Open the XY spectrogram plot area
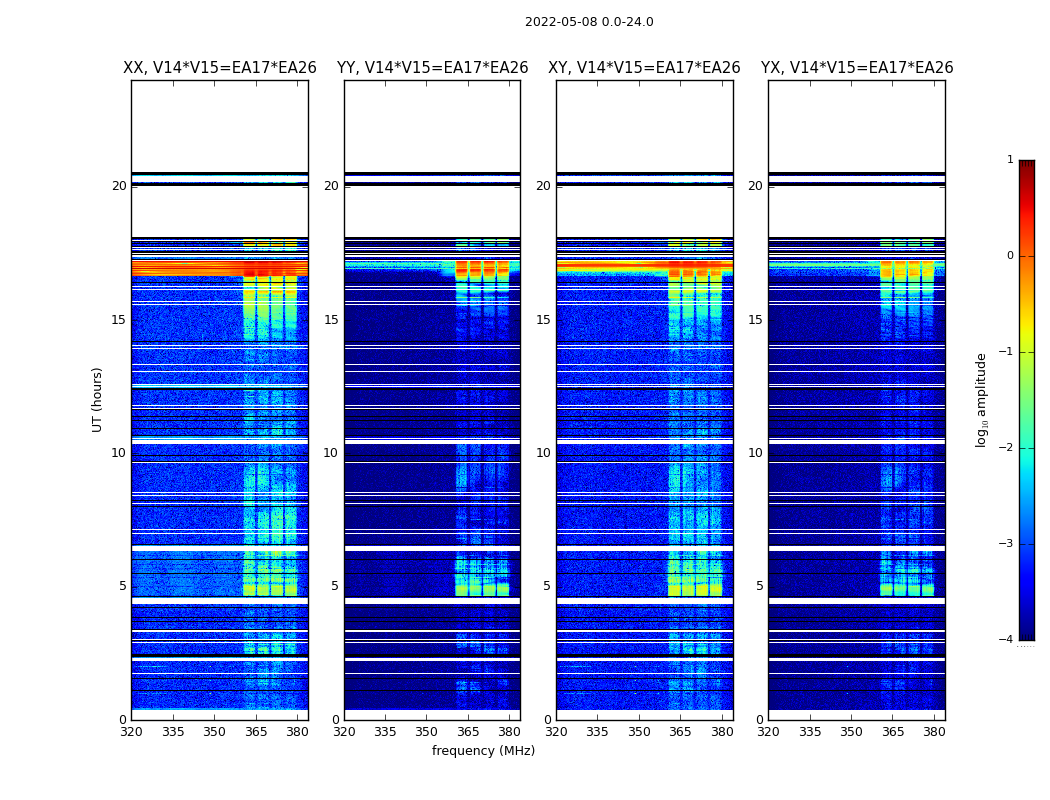The width and height of the screenshot is (1050, 800). tap(644, 400)
